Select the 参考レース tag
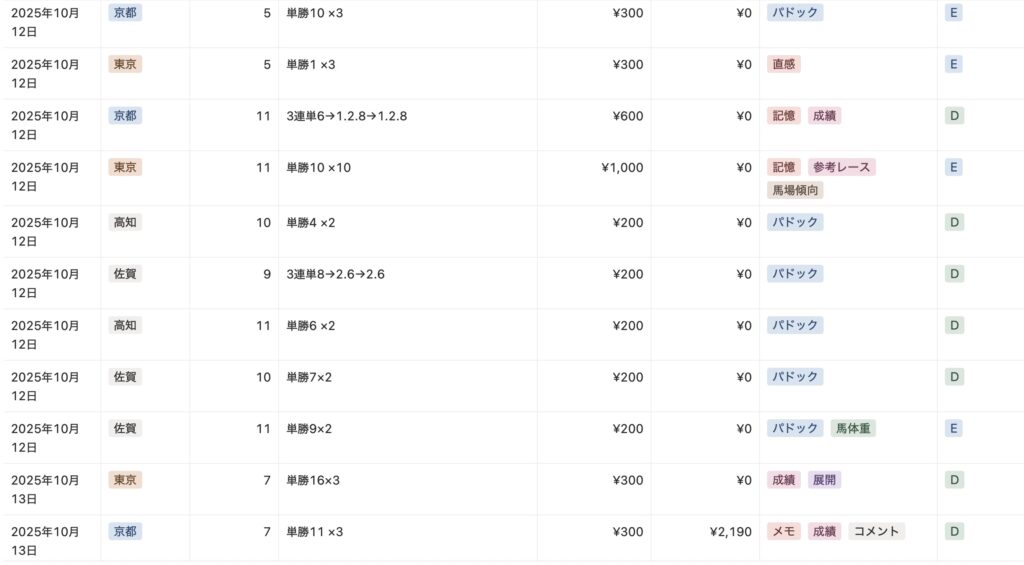Image resolution: width=1024 pixels, height=565 pixels. 841,167
